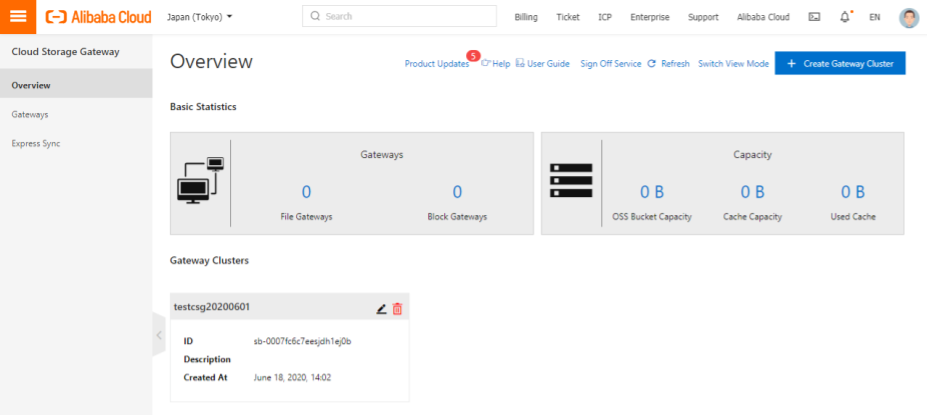Open the Alibaba Cloud top menu item

click(763, 17)
